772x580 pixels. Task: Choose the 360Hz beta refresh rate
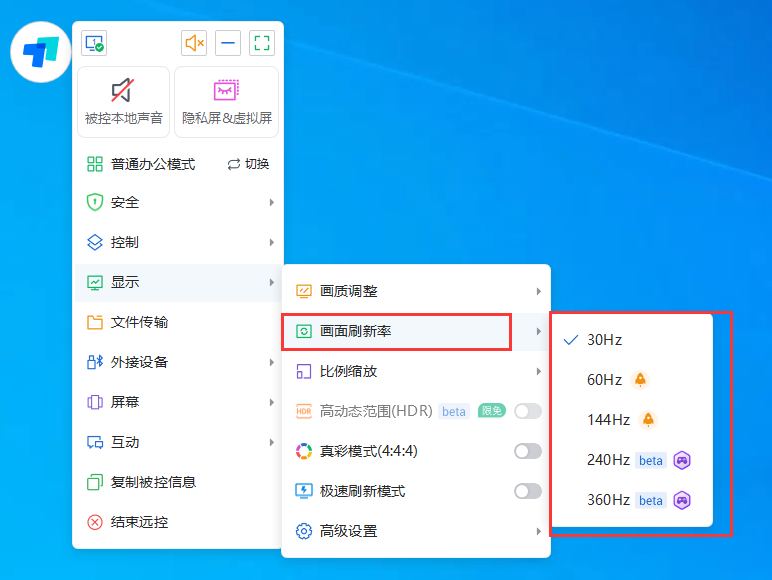click(x=632, y=500)
